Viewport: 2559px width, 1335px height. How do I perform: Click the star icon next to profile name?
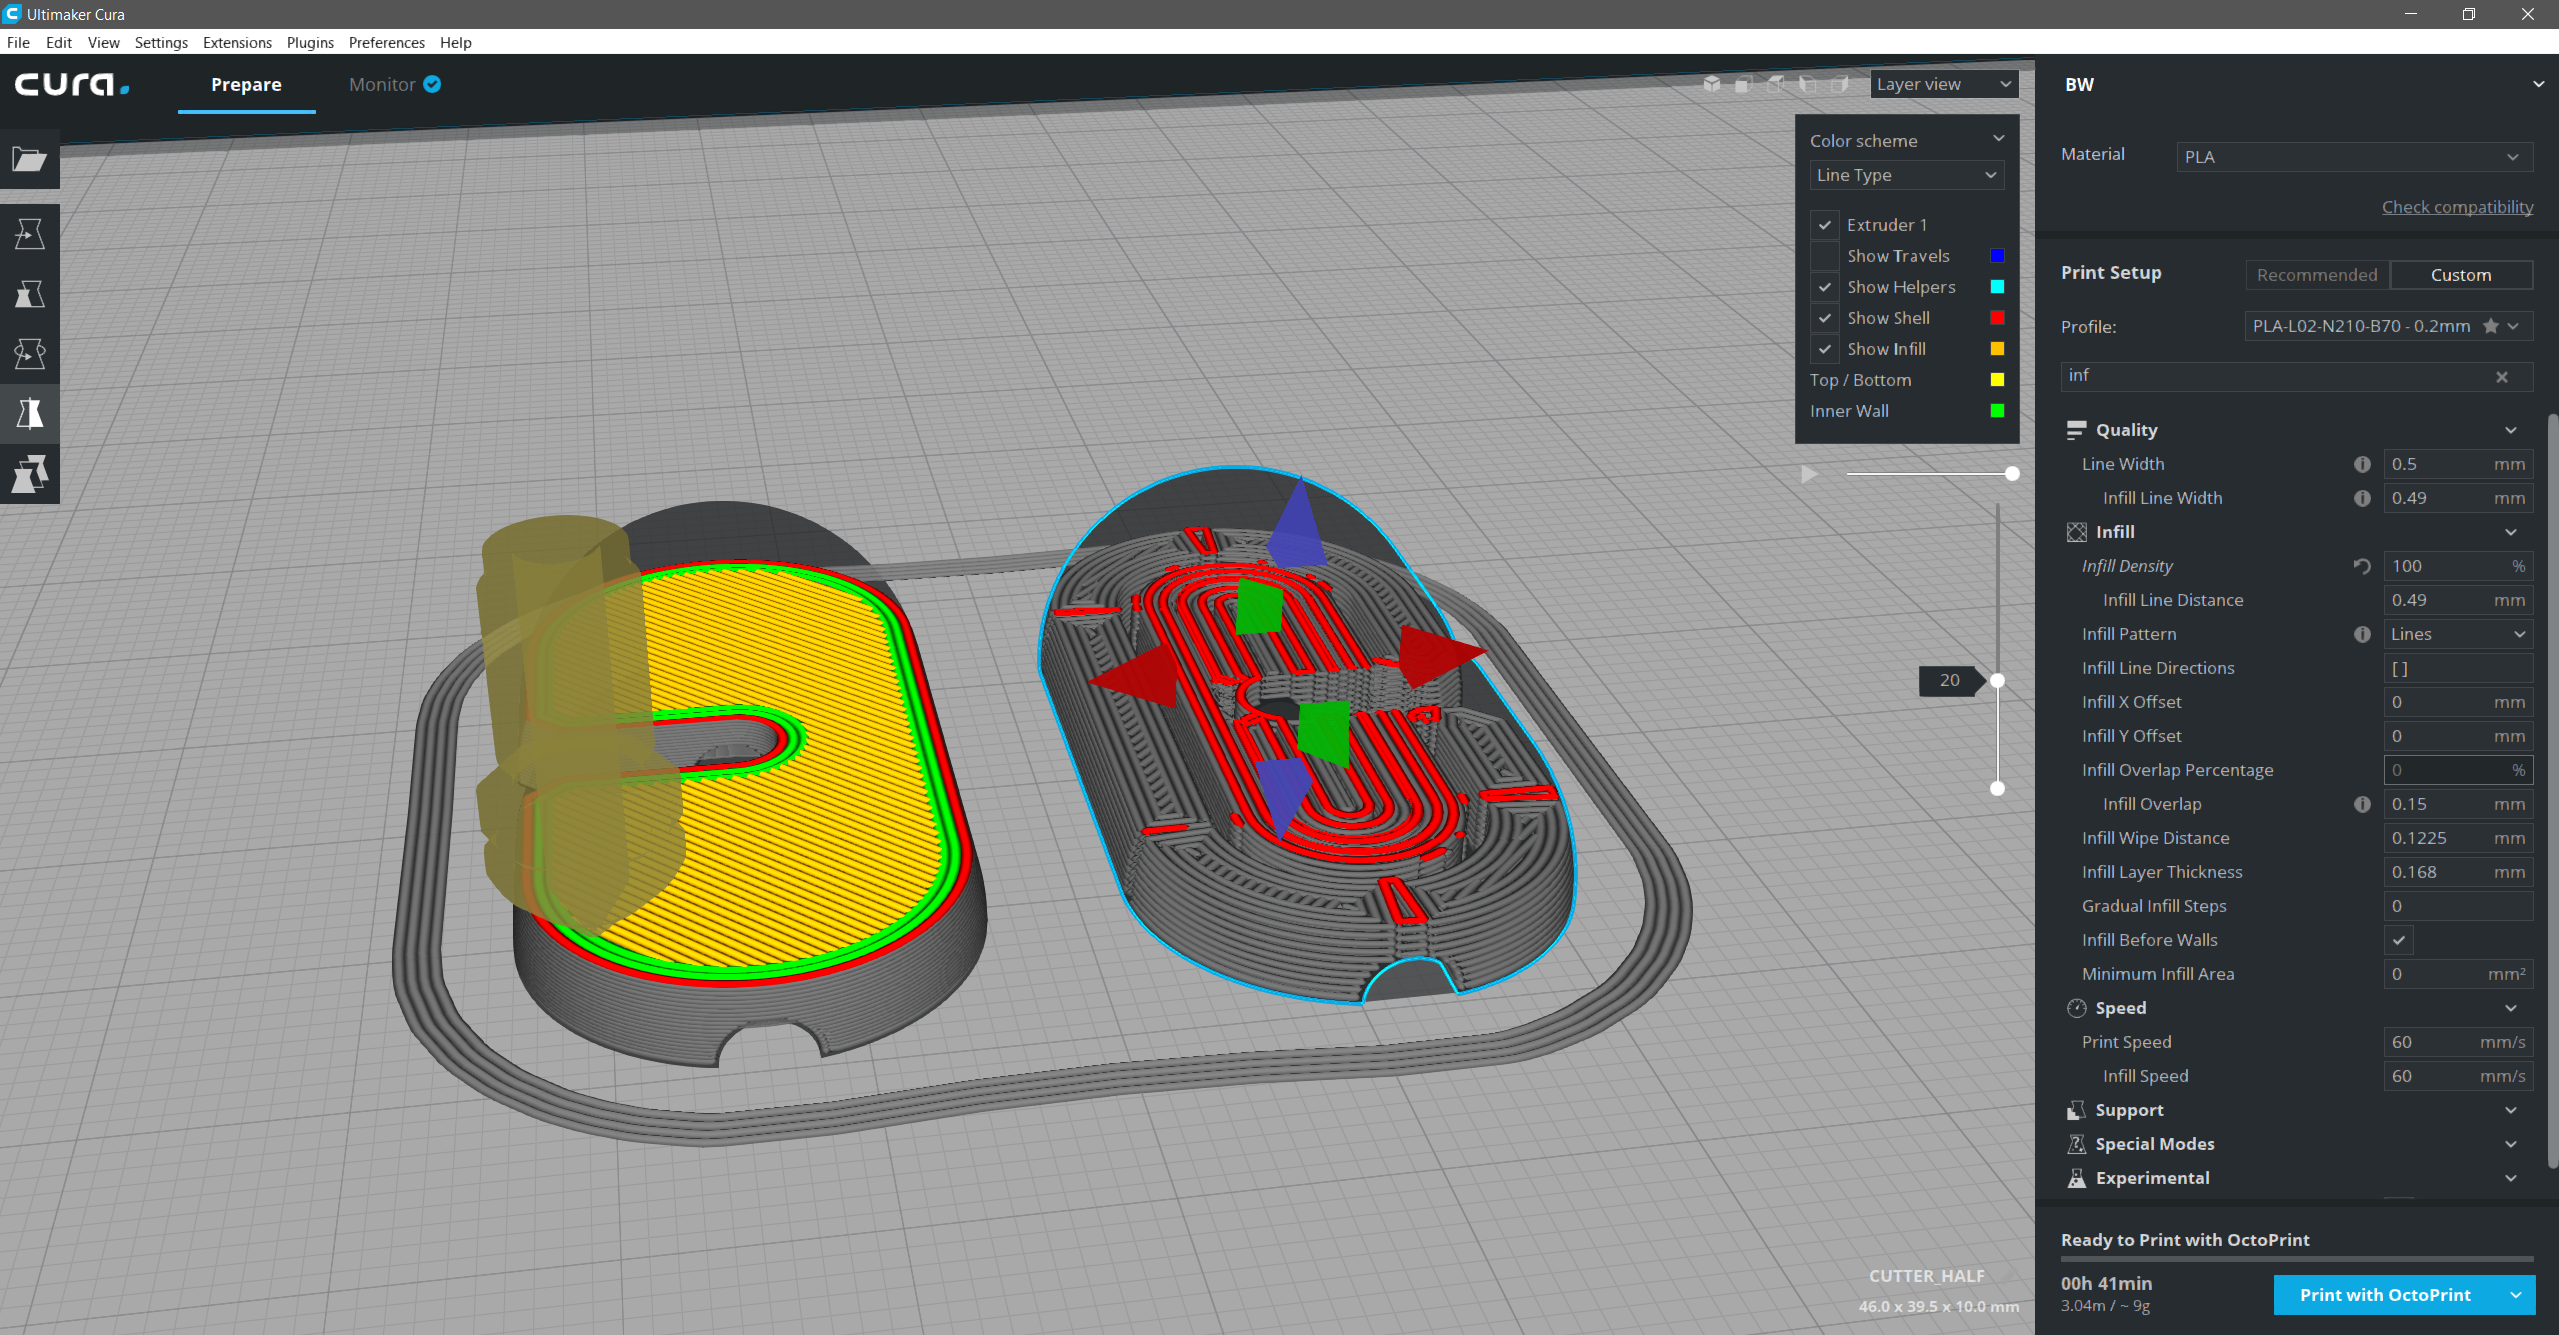2491,326
